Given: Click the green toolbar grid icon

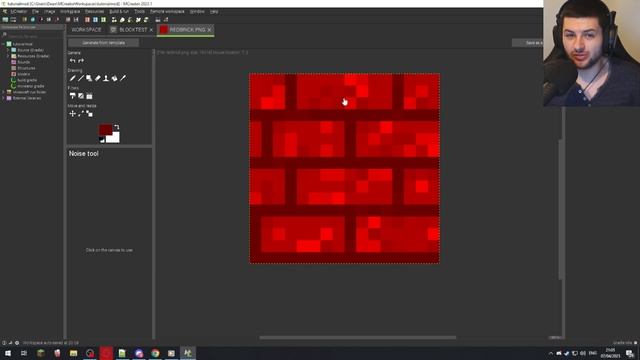Looking at the screenshot, I should [103, 20].
